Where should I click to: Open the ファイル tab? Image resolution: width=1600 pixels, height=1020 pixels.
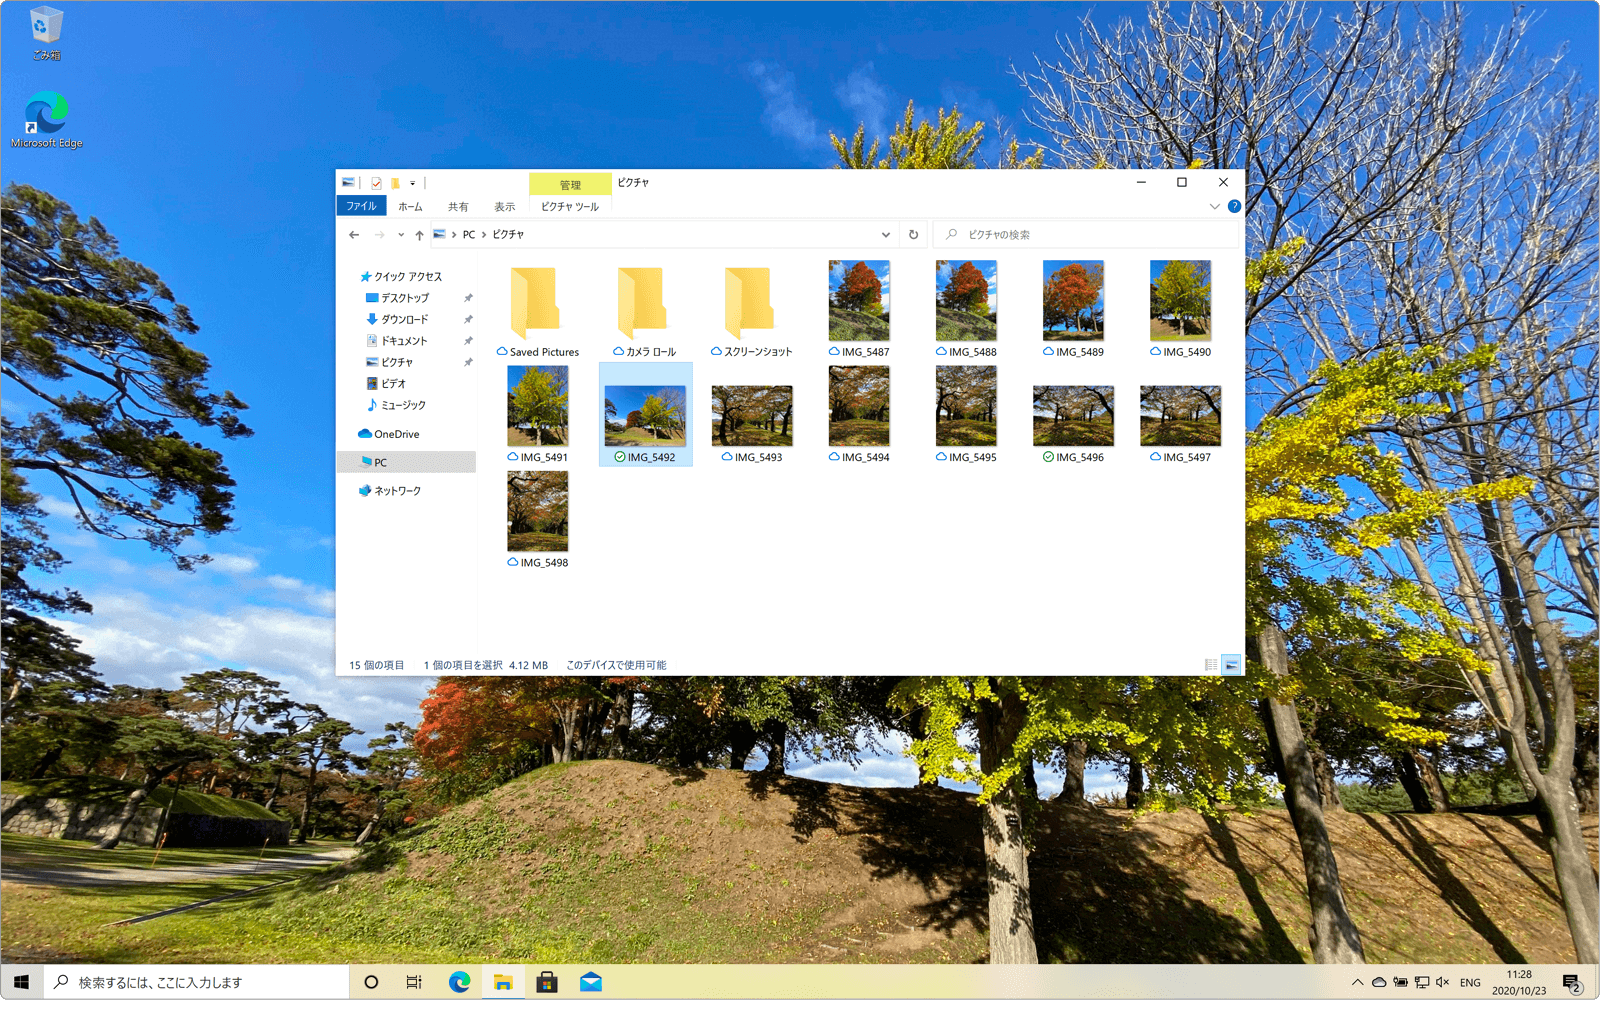click(361, 206)
